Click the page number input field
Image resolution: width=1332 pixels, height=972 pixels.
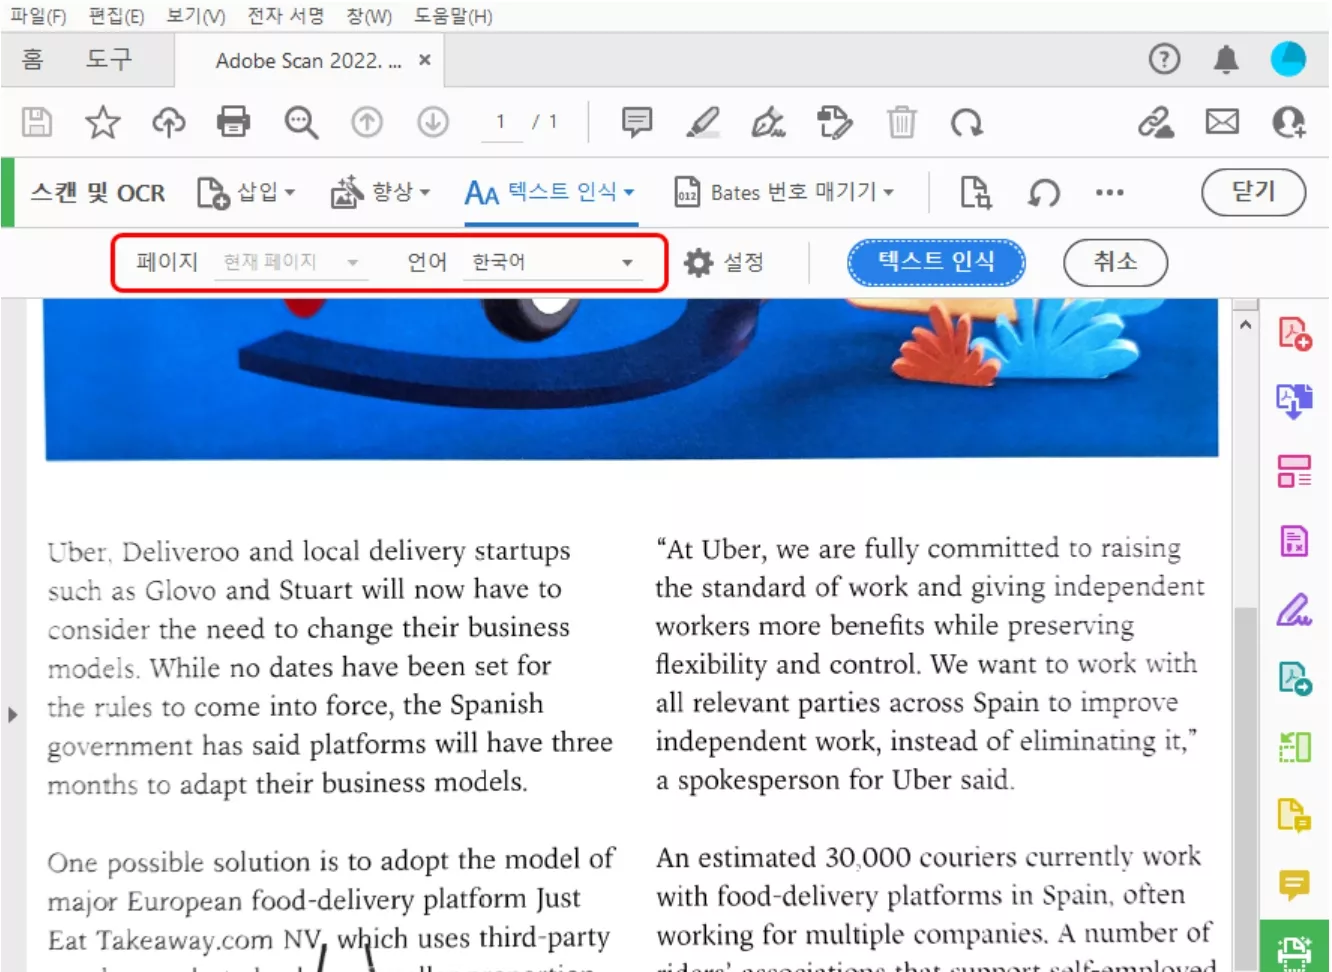pyautogui.click(x=501, y=122)
